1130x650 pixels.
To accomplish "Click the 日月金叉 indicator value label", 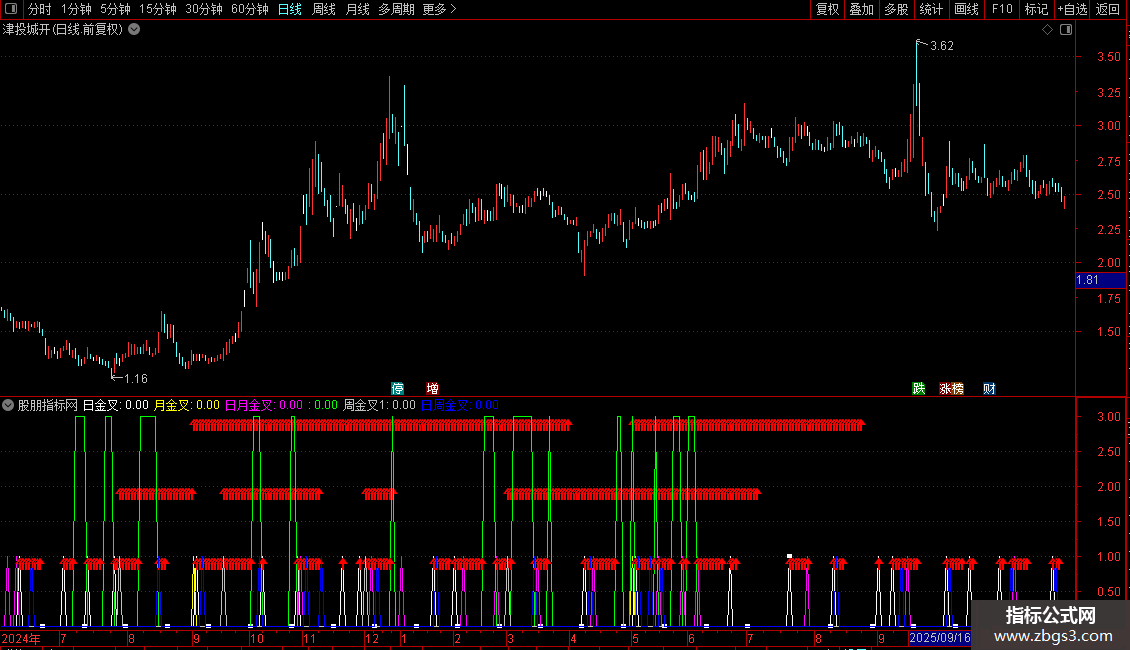I will tap(264, 405).
